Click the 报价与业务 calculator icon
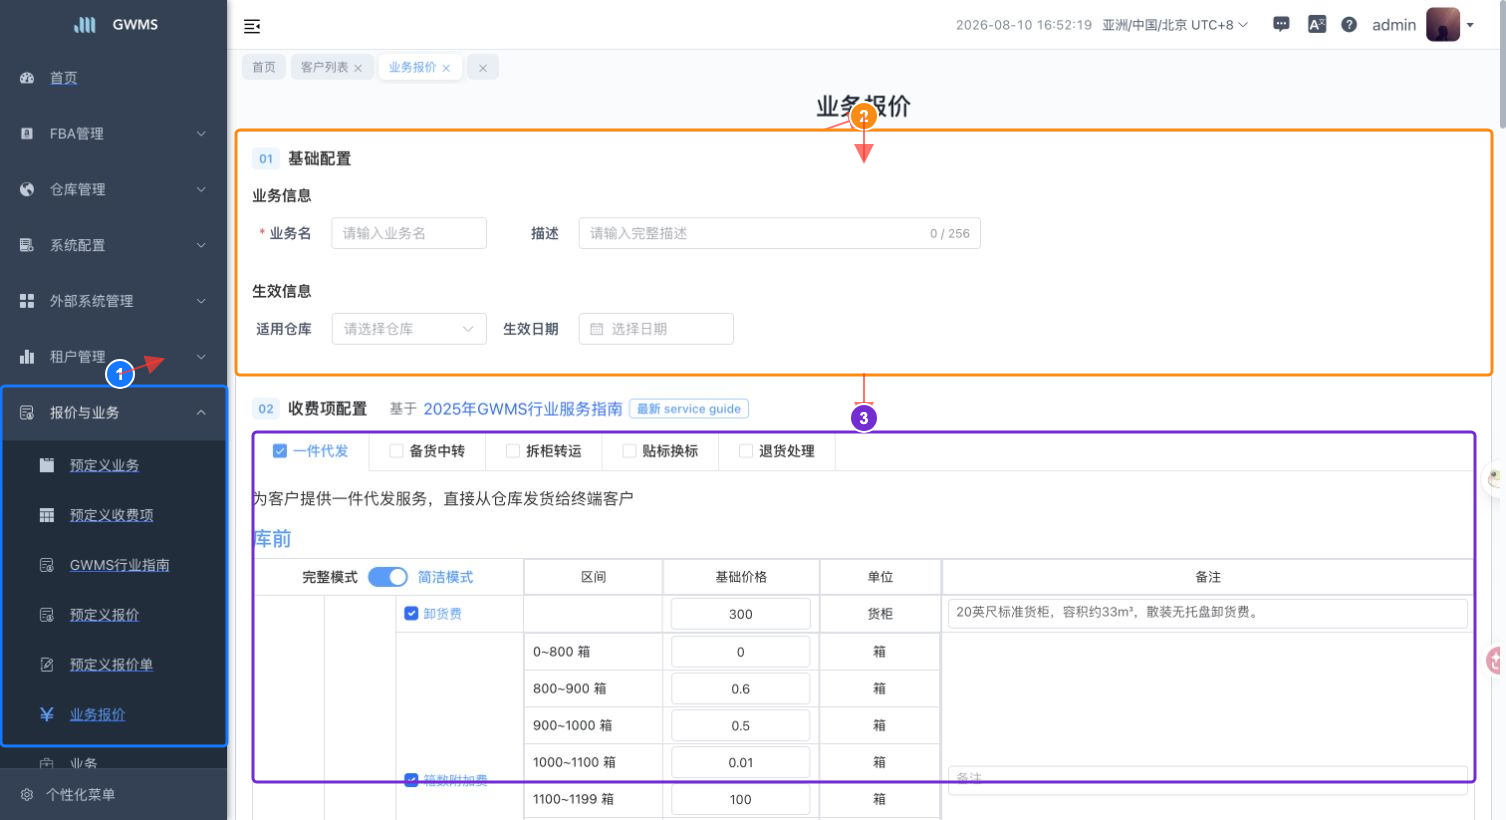Viewport: 1506px width, 820px height. click(x=27, y=413)
